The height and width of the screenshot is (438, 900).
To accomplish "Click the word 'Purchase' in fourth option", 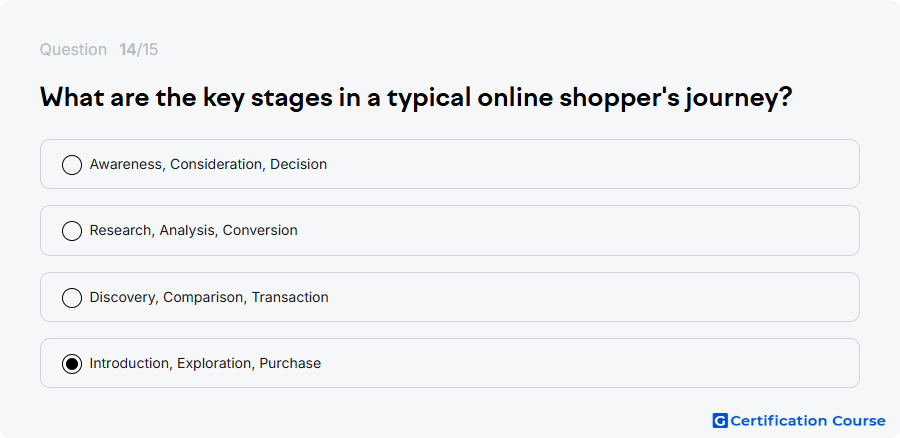I will pyautogui.click(x=290, y=363).
